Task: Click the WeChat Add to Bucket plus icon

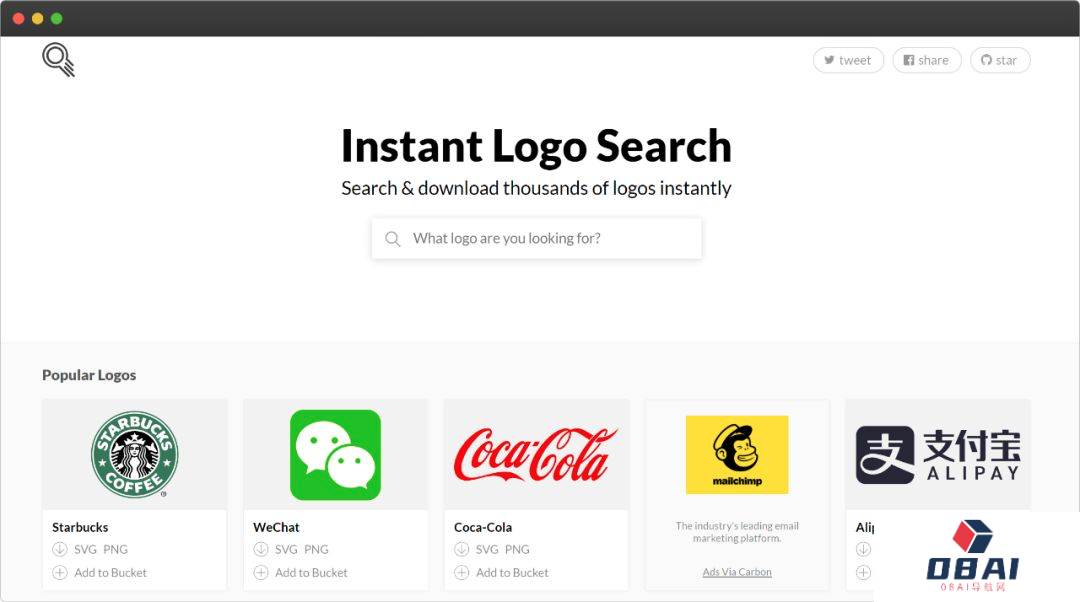Action: (x=261, y=572)
